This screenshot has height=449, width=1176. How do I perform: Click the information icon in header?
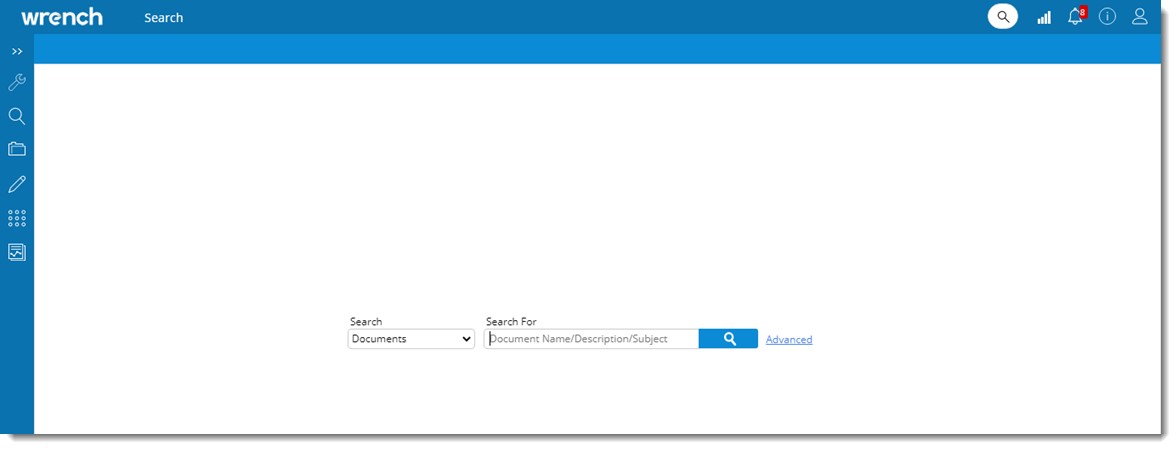point(1107,17)
